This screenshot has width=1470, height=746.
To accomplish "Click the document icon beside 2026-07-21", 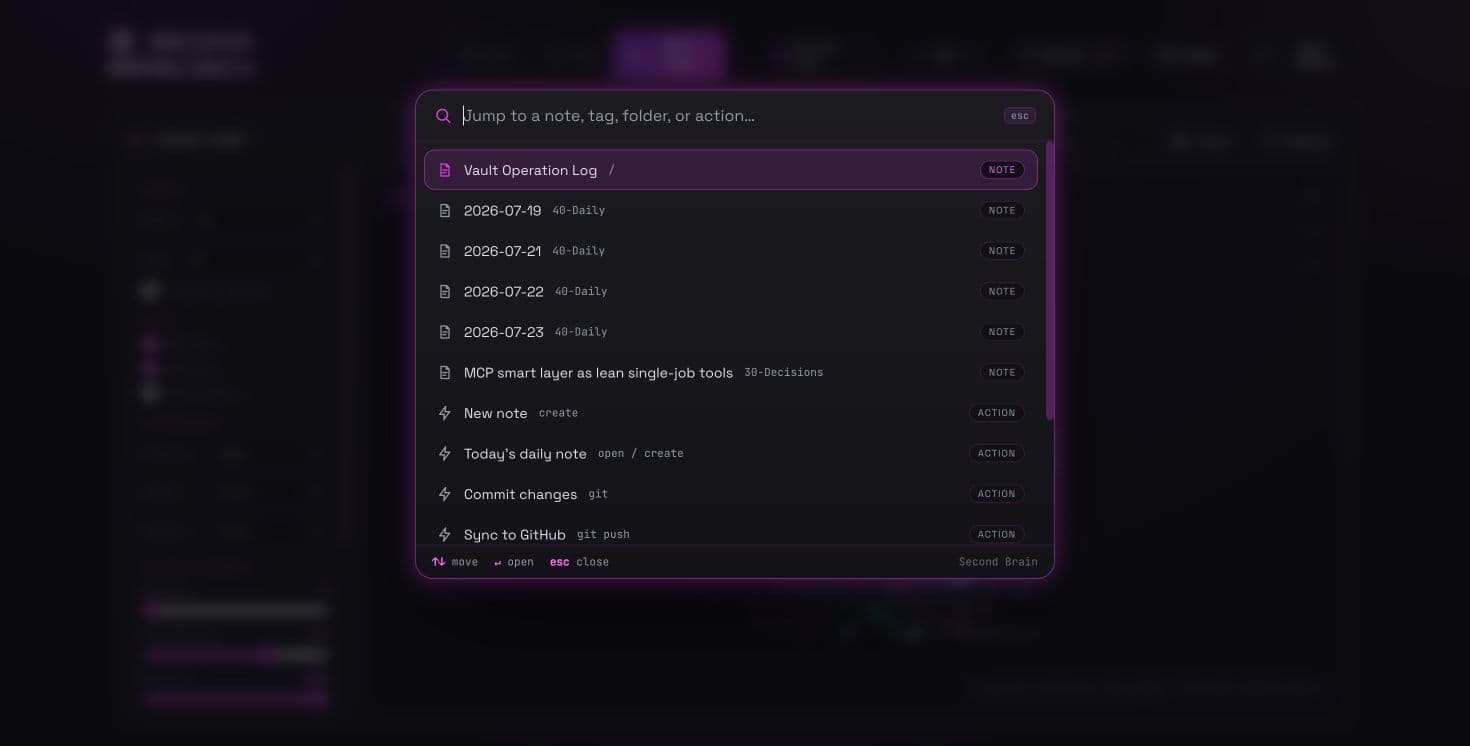I will 445,251.
